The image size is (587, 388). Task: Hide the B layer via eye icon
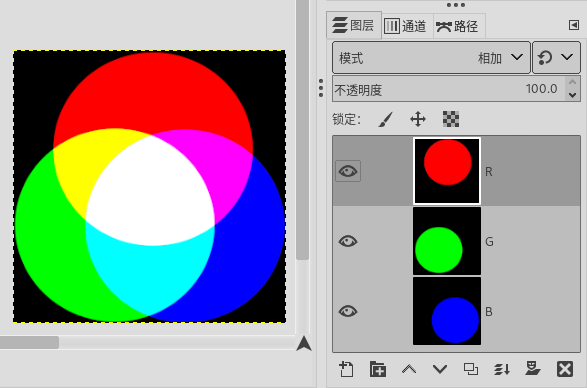tap(348, 311)
